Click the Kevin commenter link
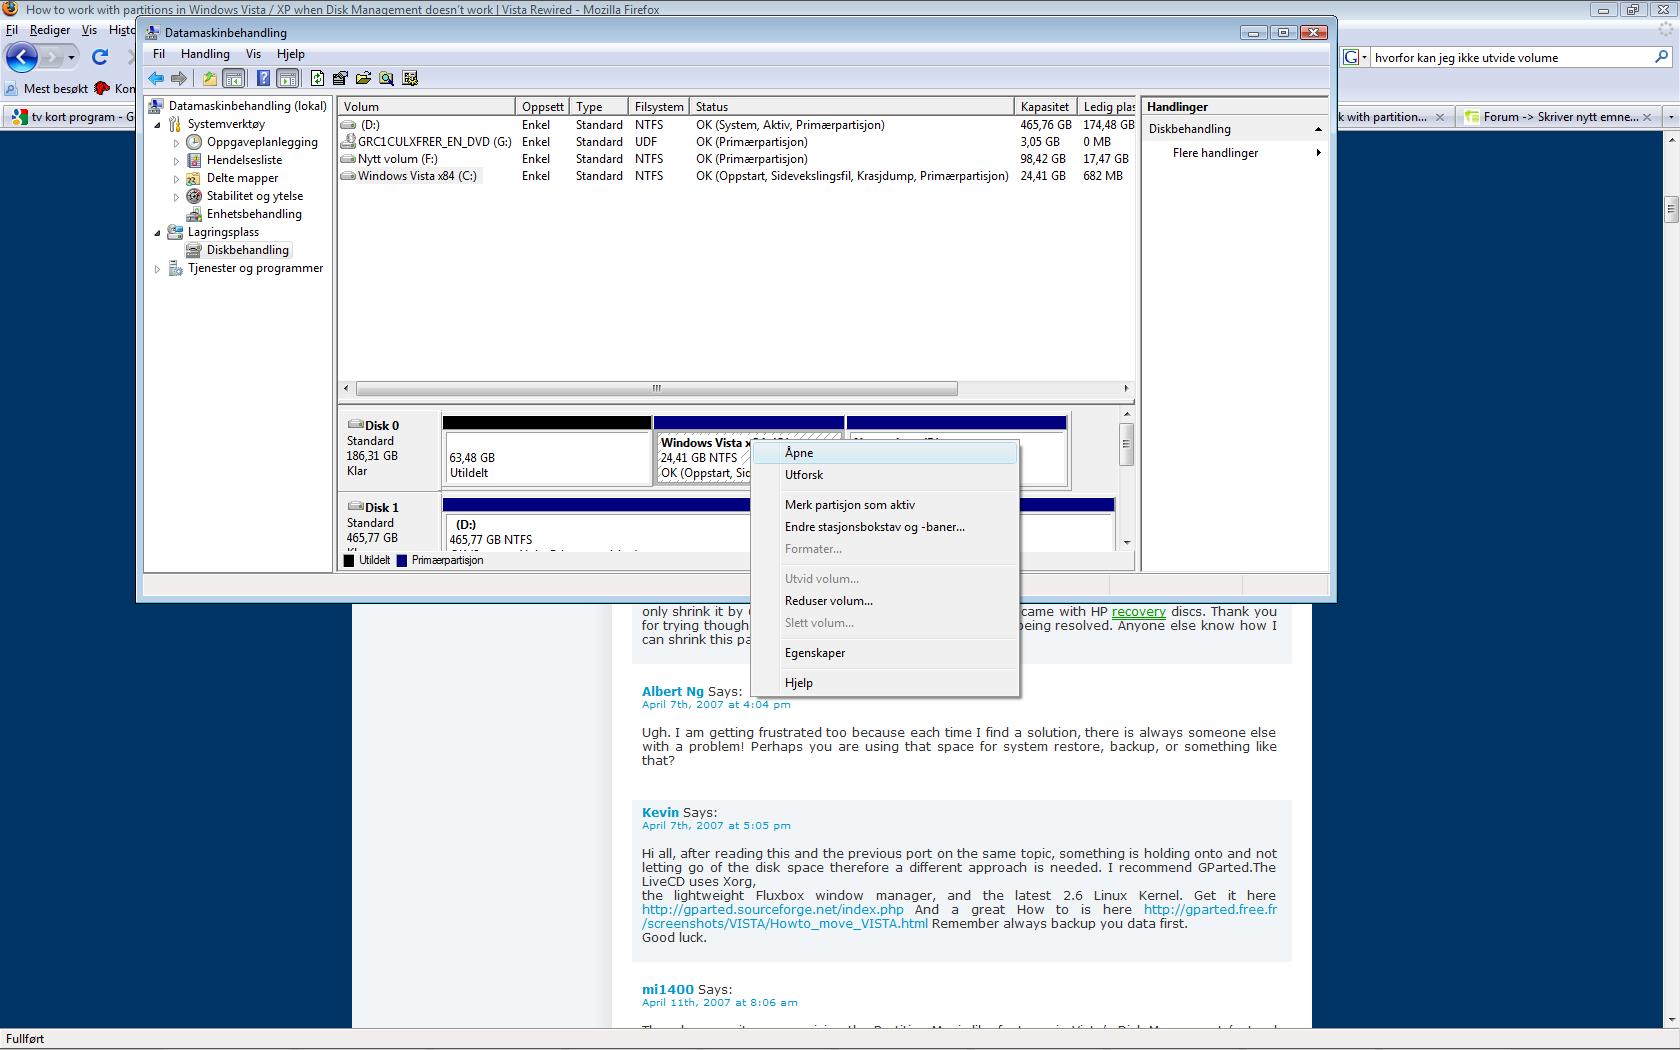The image size is (1680, 1050). (660, 812)
